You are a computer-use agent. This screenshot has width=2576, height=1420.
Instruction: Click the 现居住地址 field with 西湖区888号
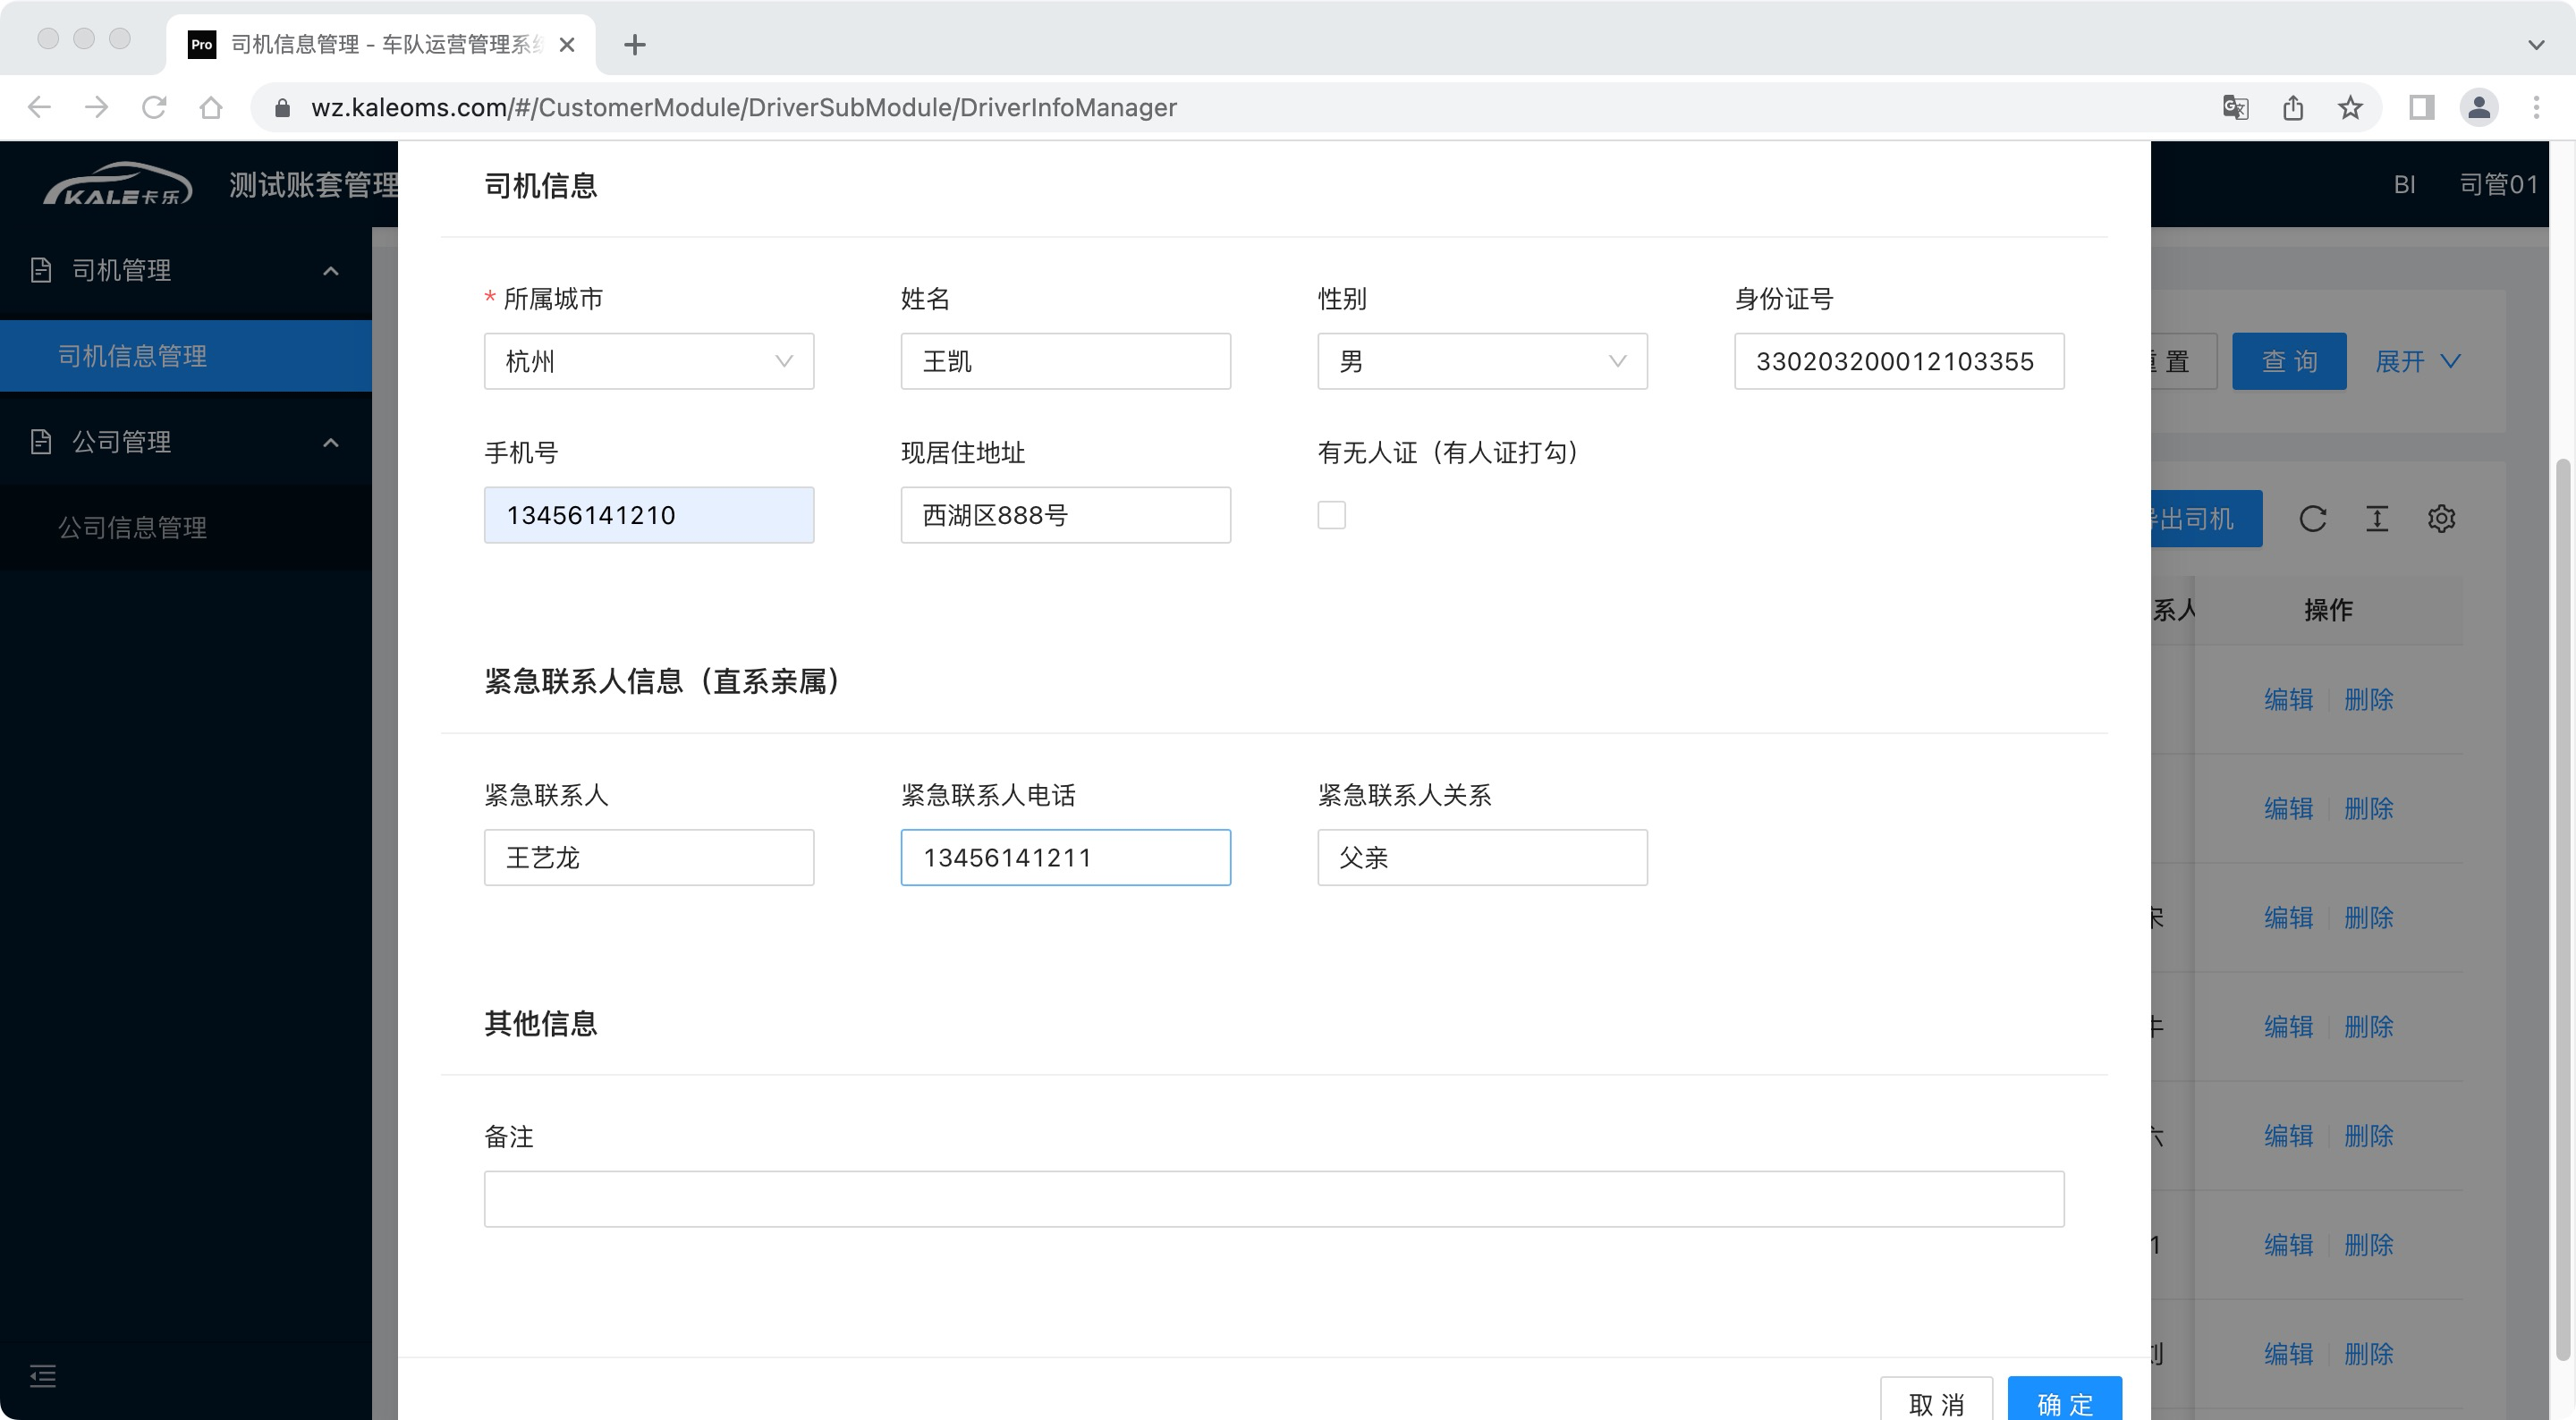1065,515
